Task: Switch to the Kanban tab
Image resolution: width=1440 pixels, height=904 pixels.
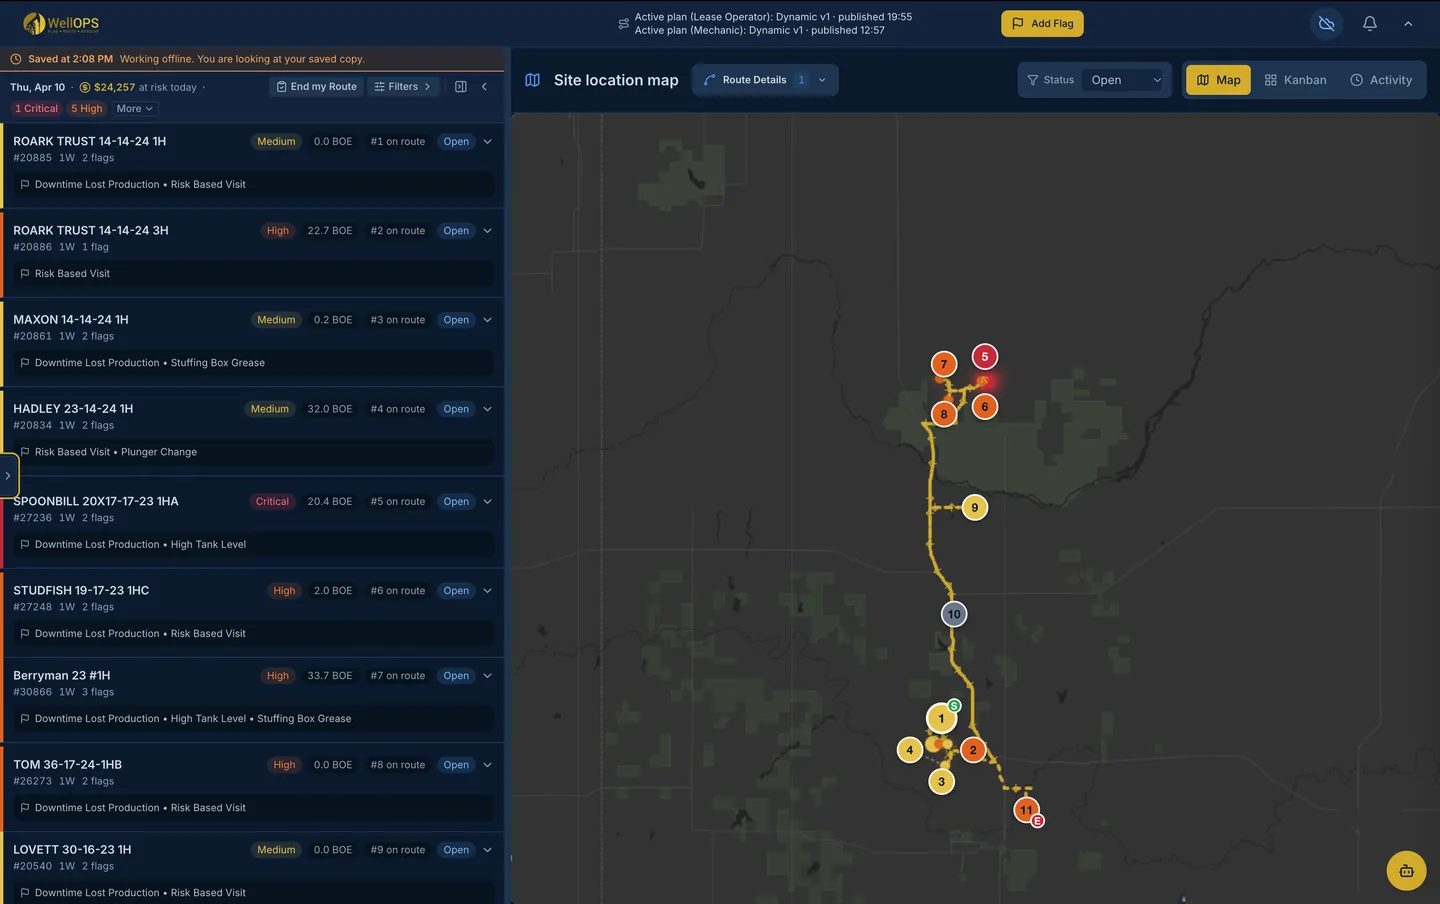Action: pyautogui.click(x=1295, y=80)
